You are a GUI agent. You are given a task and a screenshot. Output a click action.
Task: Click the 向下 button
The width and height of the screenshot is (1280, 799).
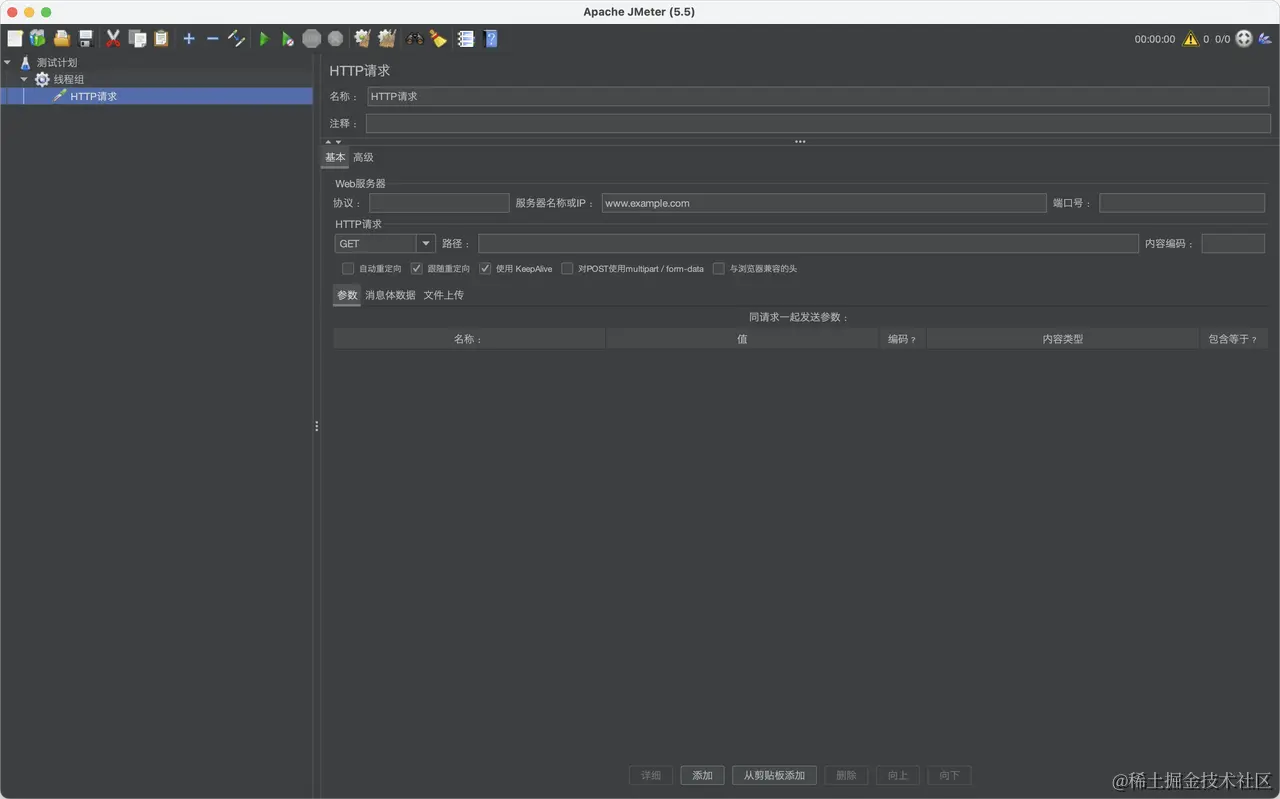tap(949, 776)
